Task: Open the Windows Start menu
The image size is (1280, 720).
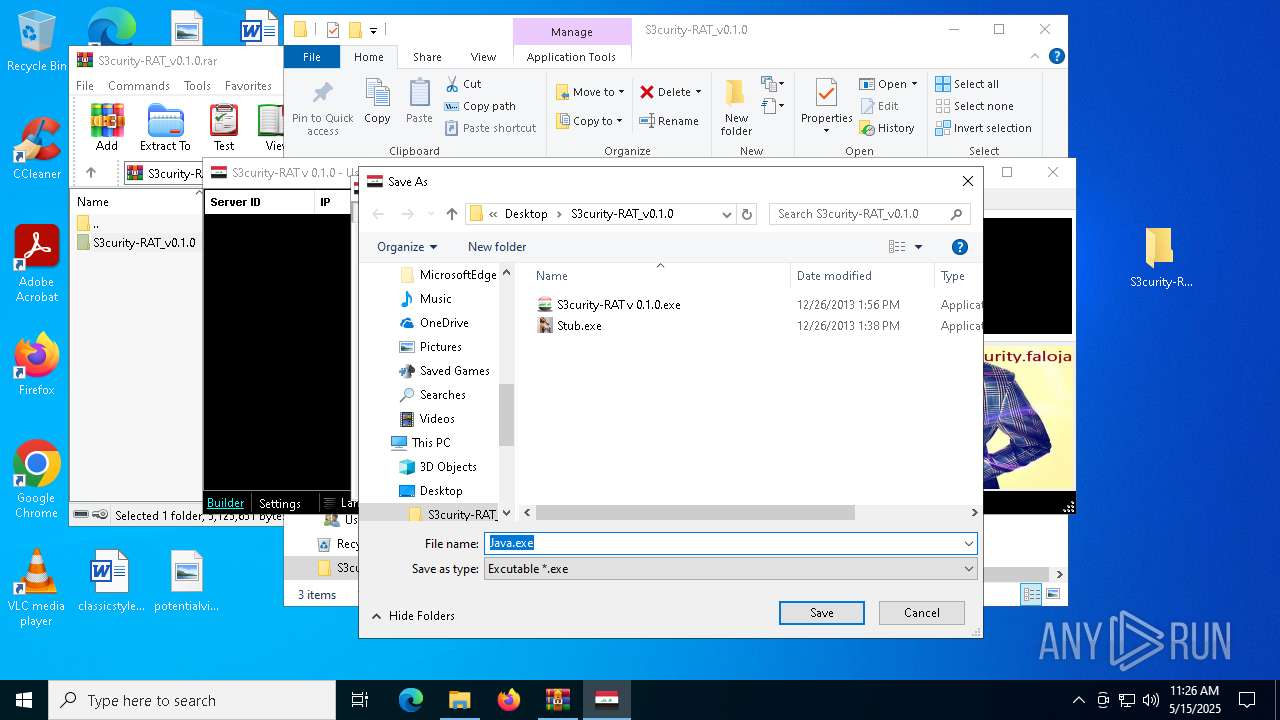Action: coord(24,700)
